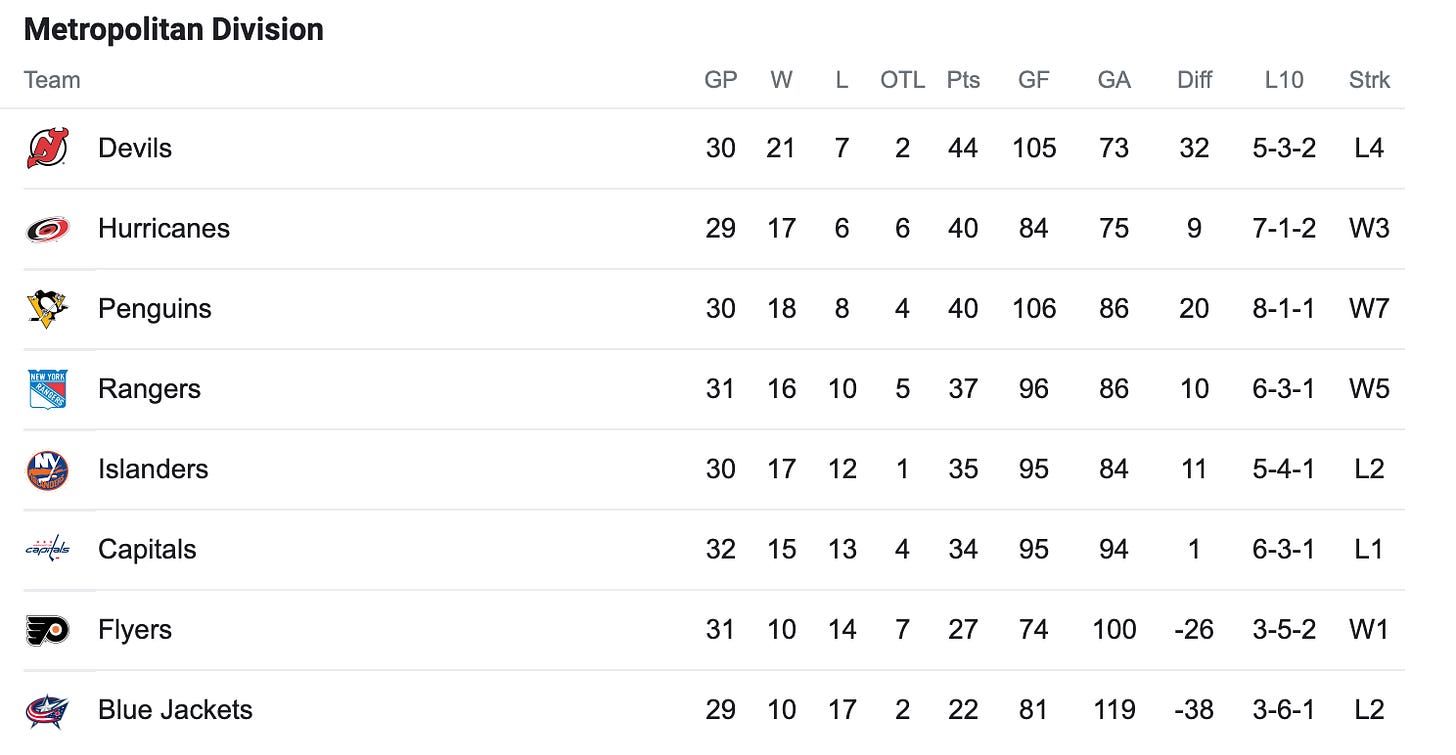
Task: Click the Pts column header
Action: tap(963, 80)
